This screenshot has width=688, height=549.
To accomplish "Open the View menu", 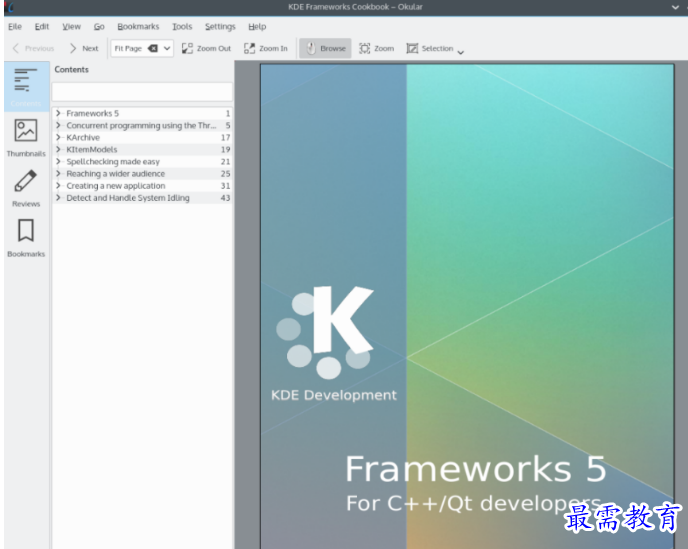I will point(72,27).
